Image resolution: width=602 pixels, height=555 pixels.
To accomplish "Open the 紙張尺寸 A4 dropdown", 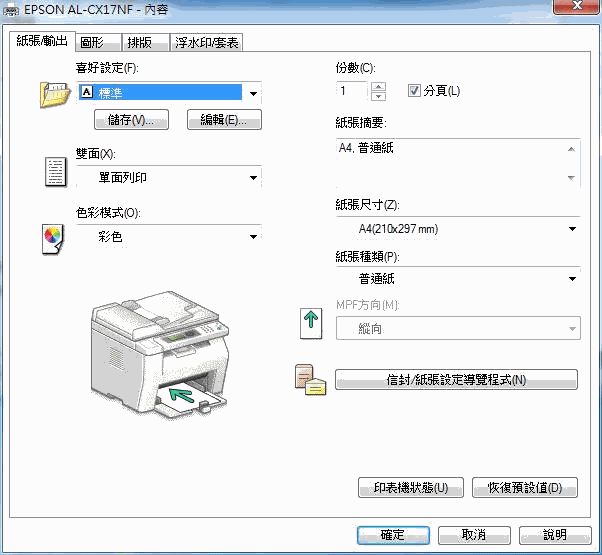I will click(458, 229).
